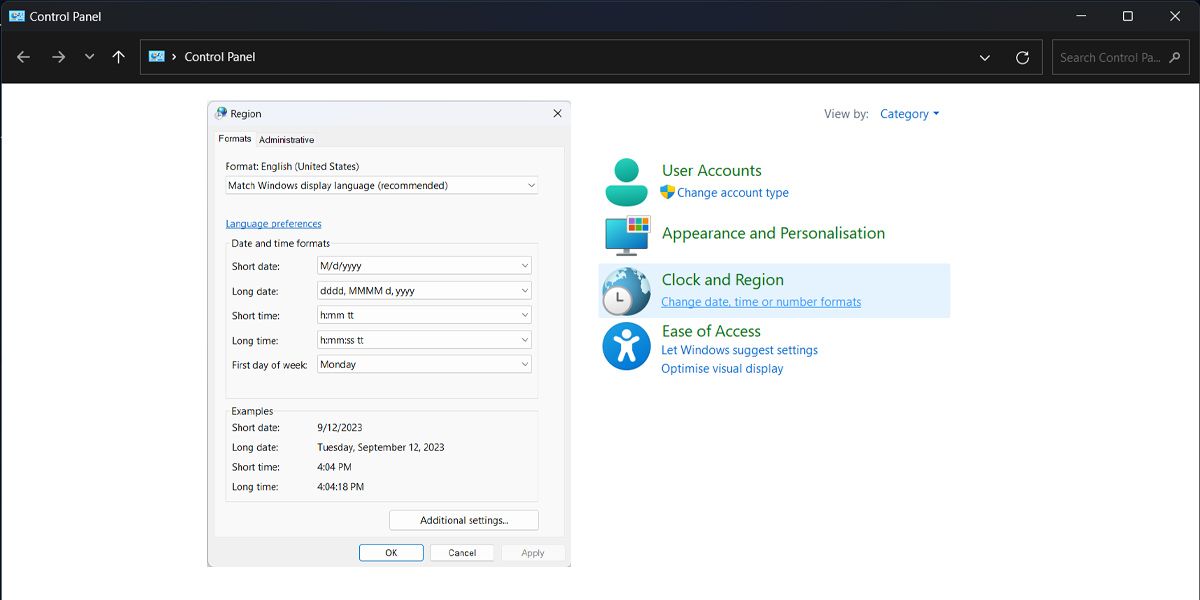Go up one folder level
1200x600 pixels.
pyautogui.click(x=118, y=57)
